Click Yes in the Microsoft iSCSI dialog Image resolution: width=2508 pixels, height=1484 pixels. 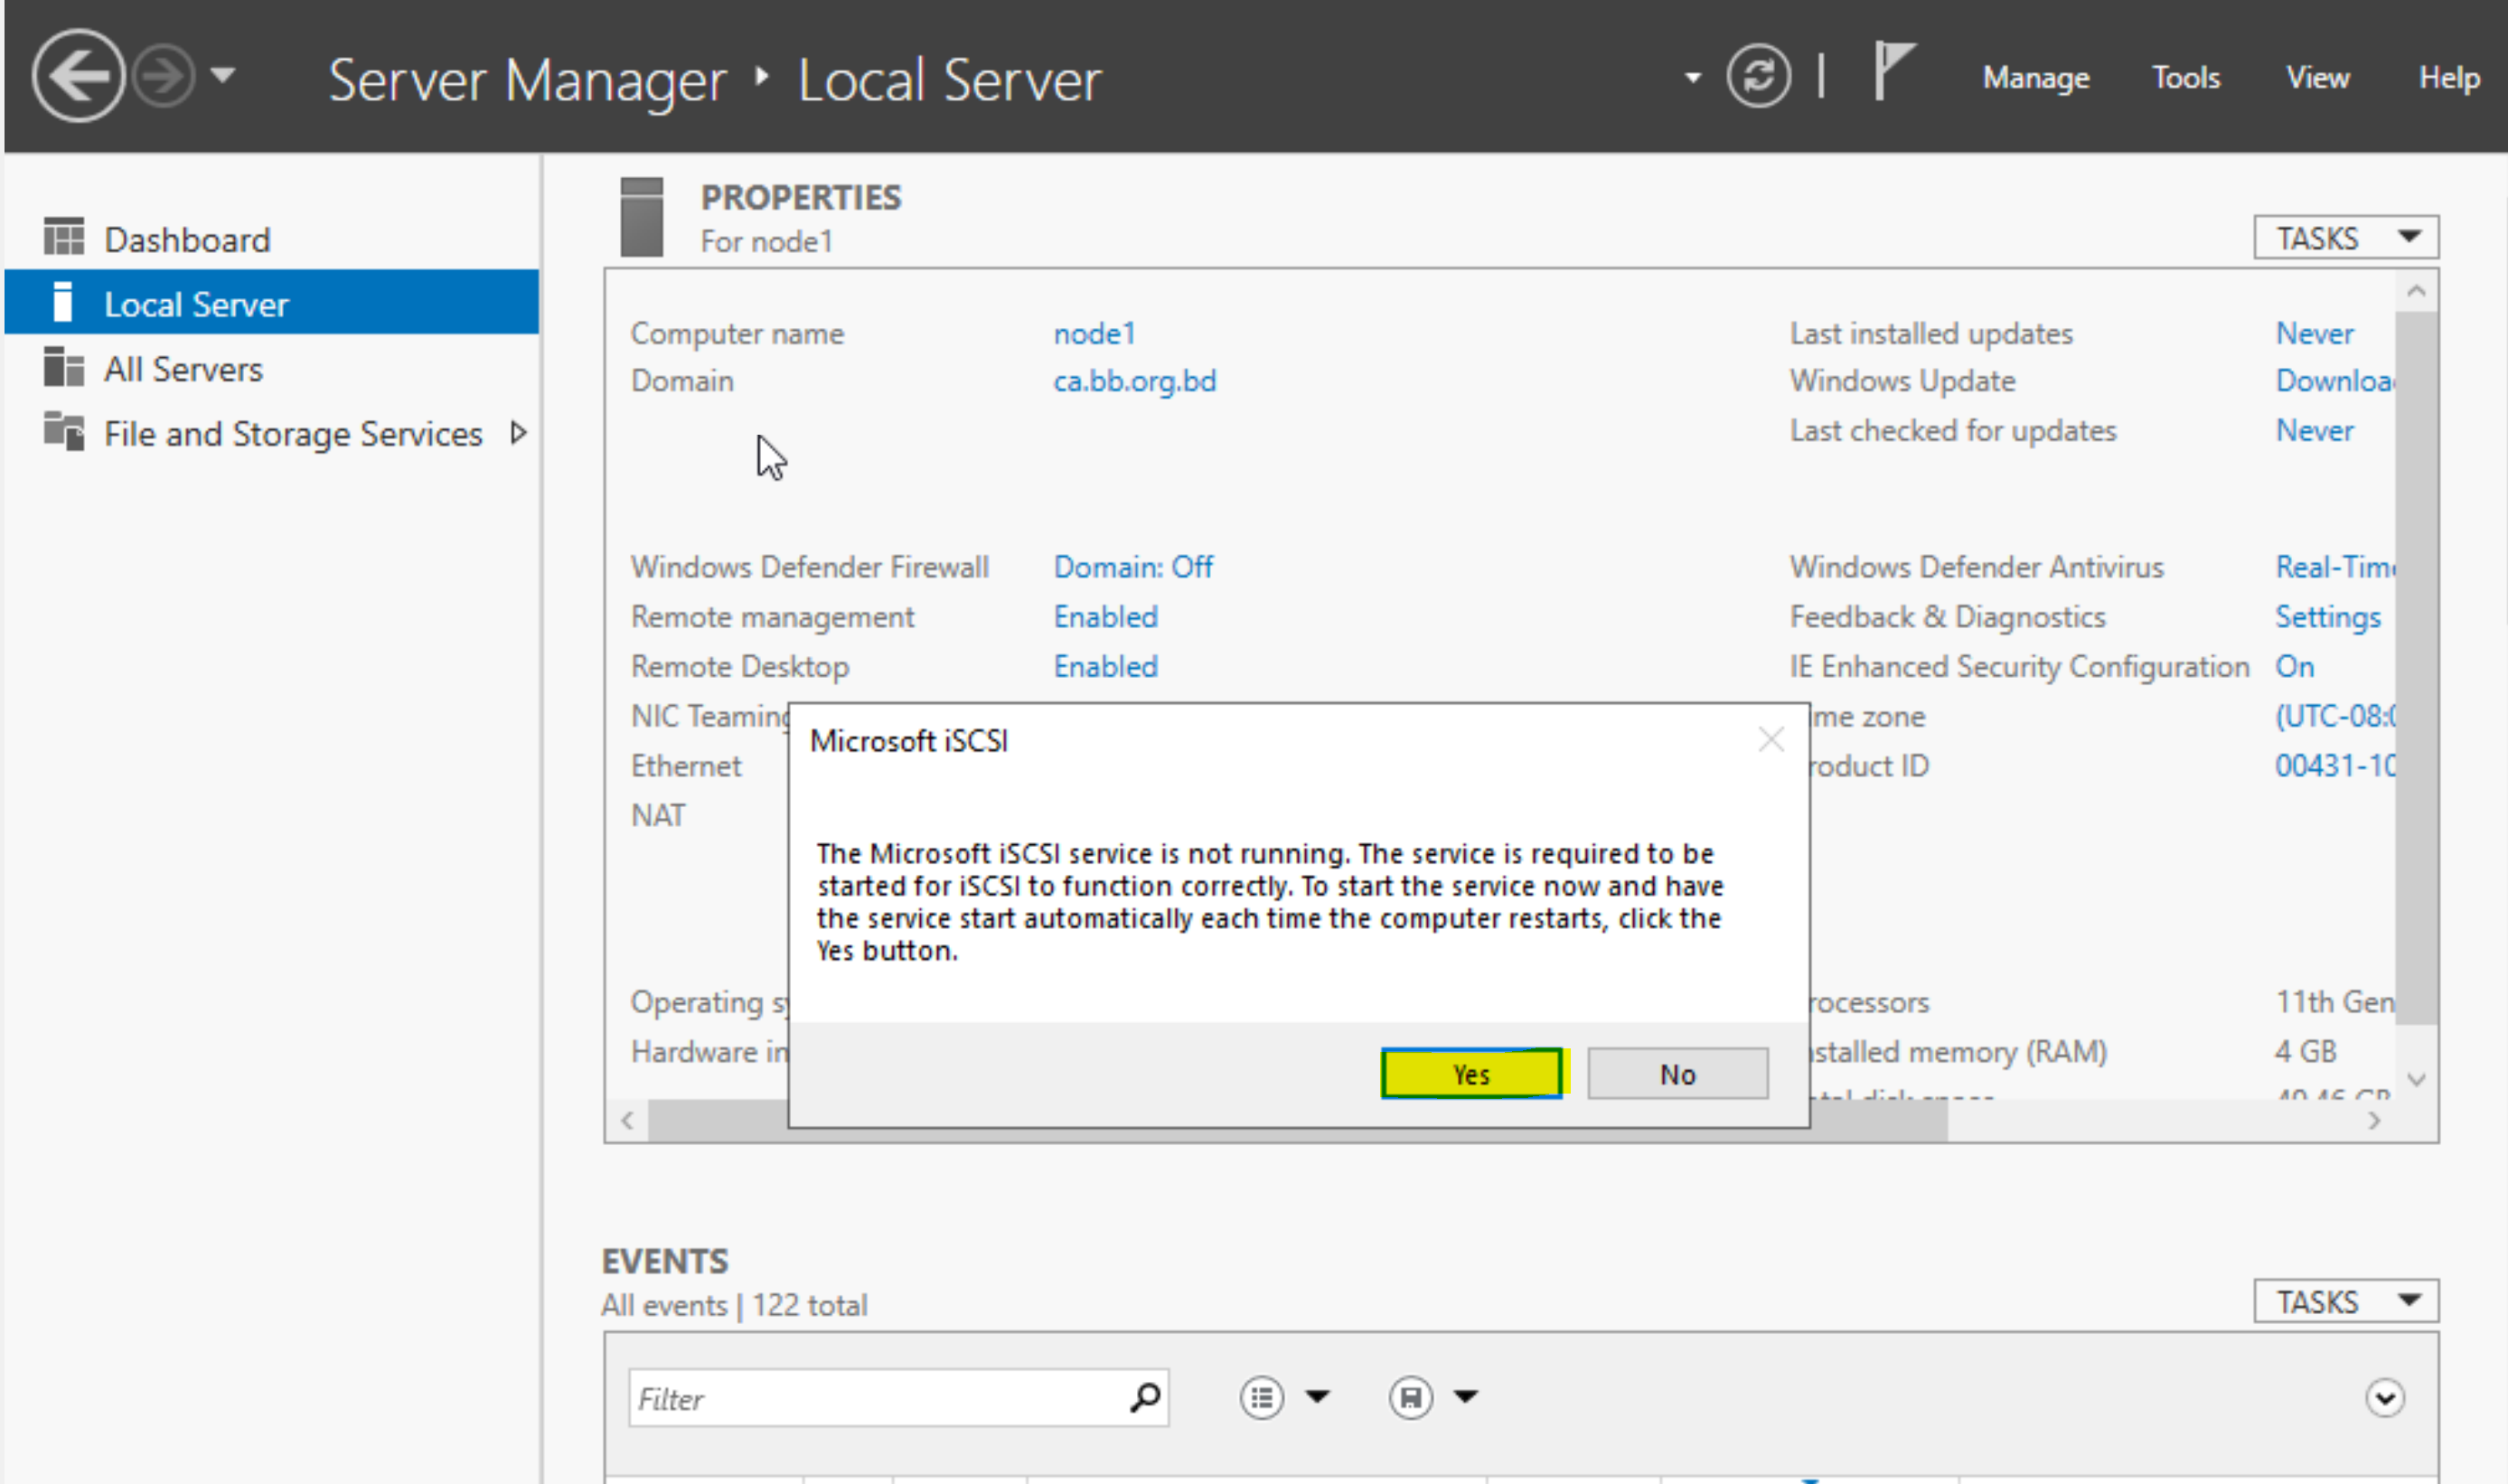1471,1074
